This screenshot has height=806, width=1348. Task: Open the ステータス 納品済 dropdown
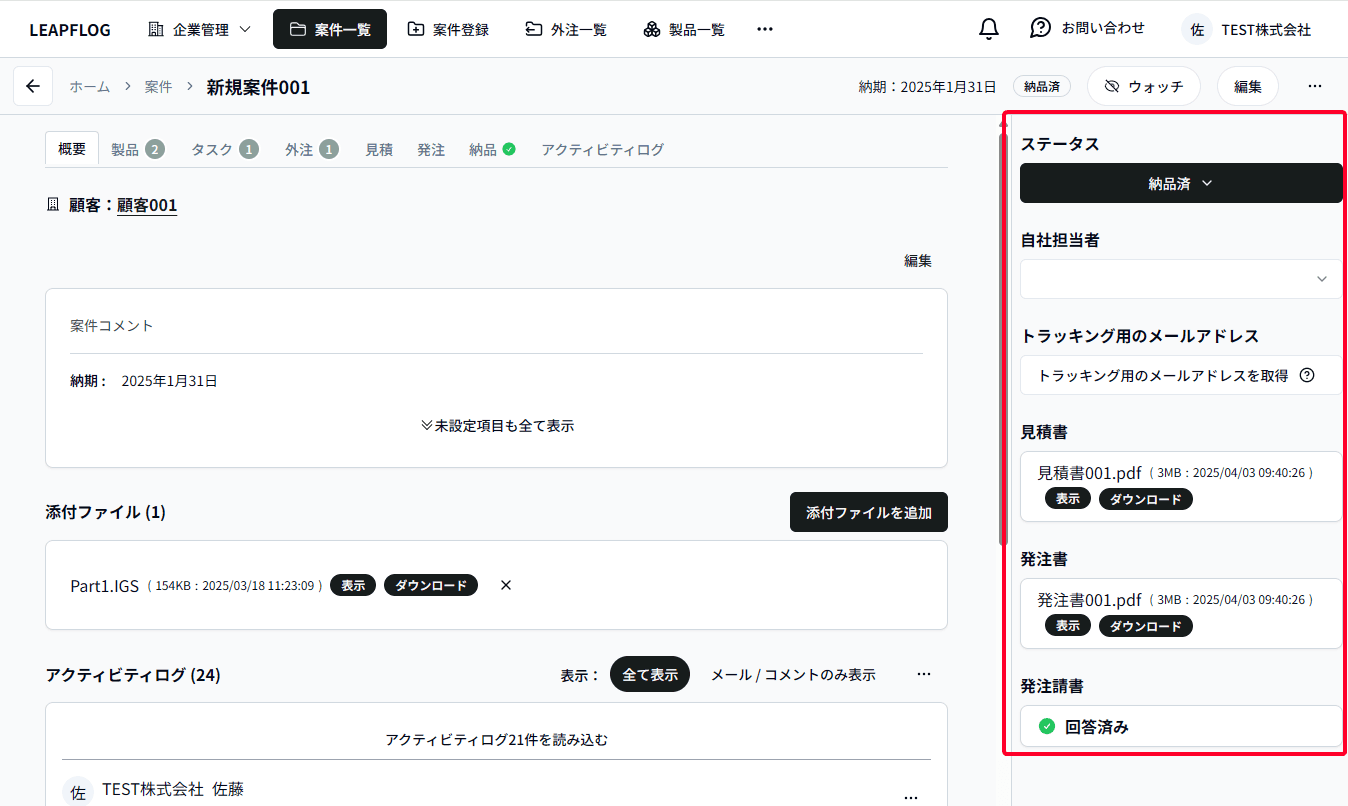coord(1180,183)
